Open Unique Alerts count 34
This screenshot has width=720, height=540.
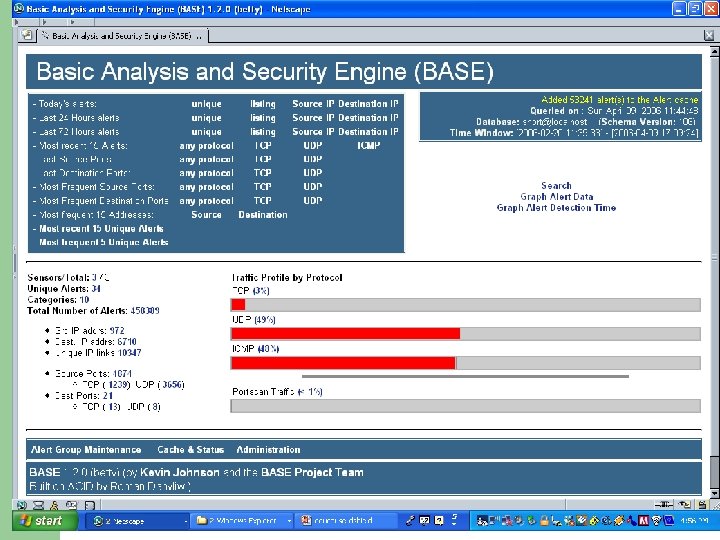point(96,289)
